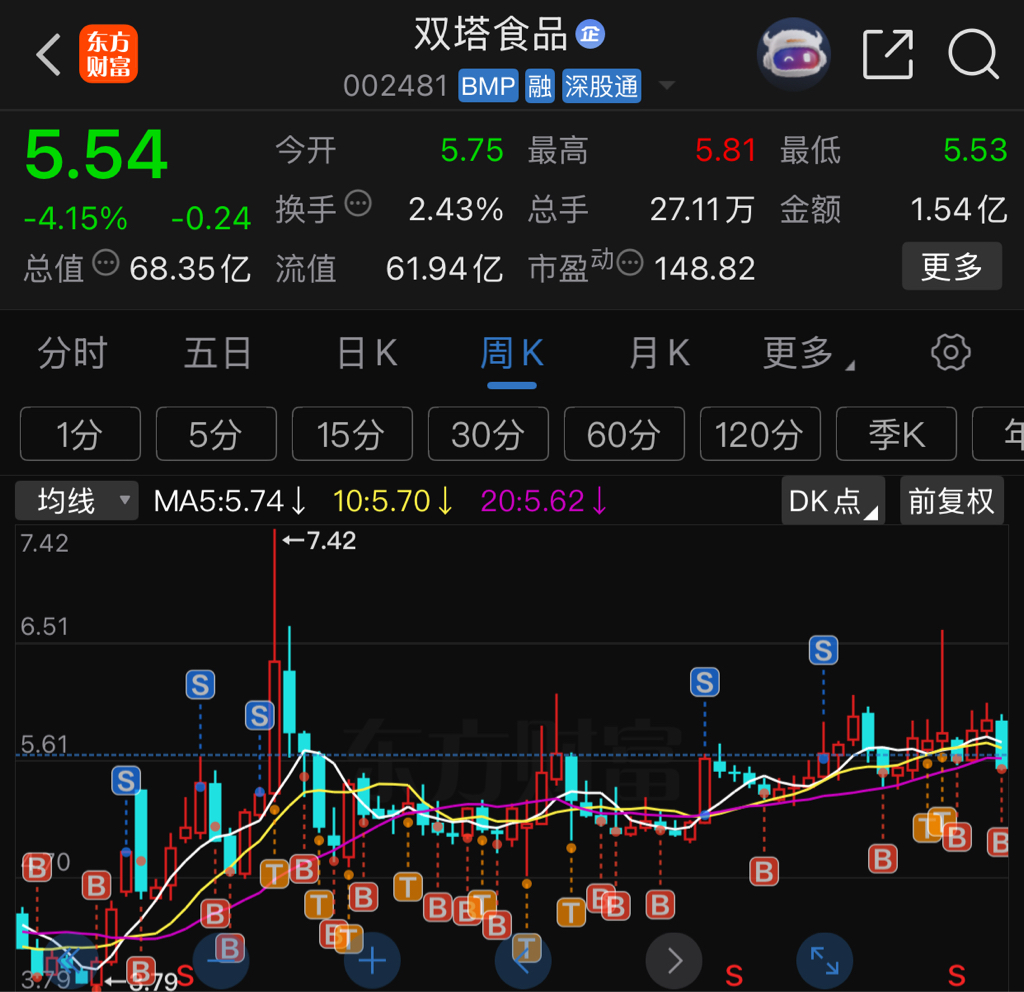Tap MA5:5.74 indicator value
The image size is (1024, 992).
click(x=230, y=501)
